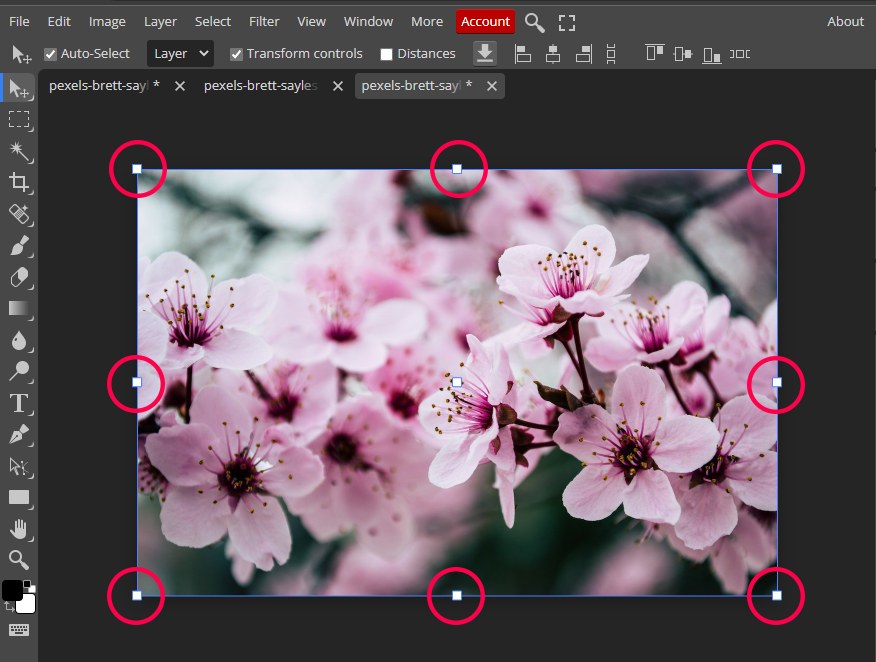The height and width of the screenshot is (662, 876).
Task: Open the Image menu
Action: coord(106,21)
